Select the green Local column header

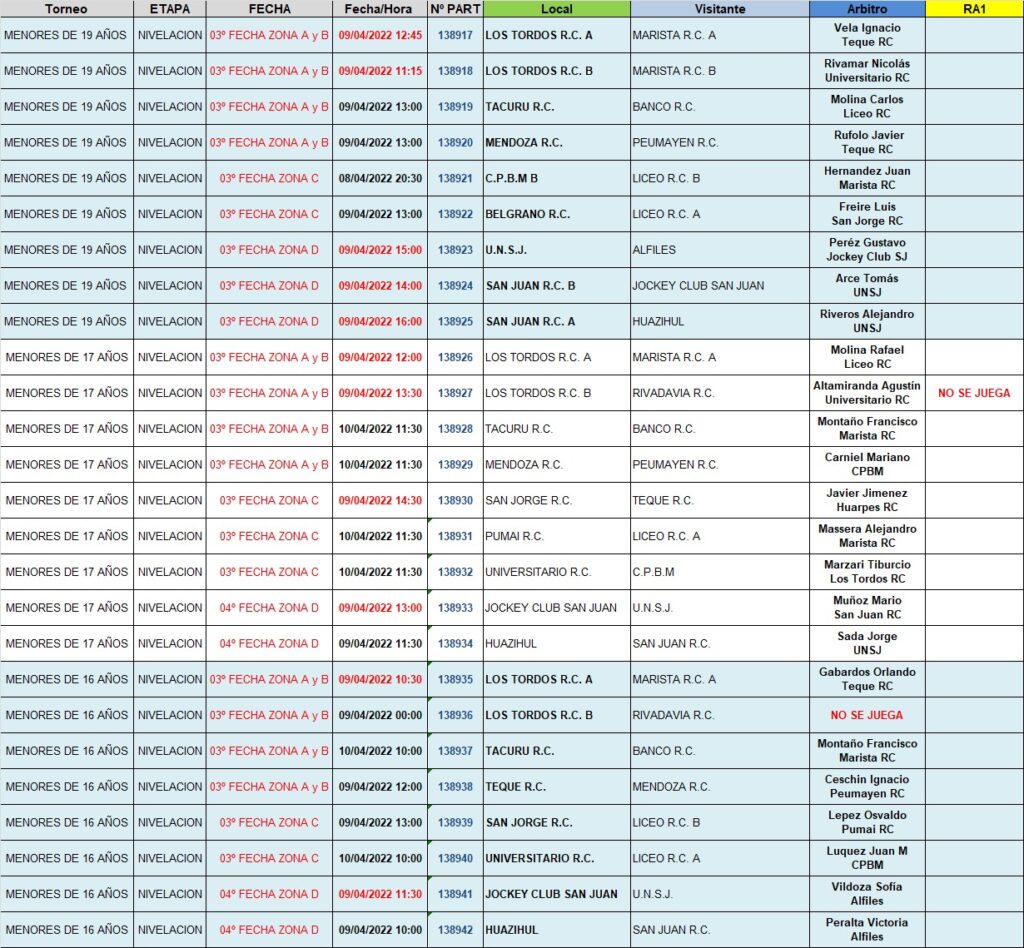[556, 9]
